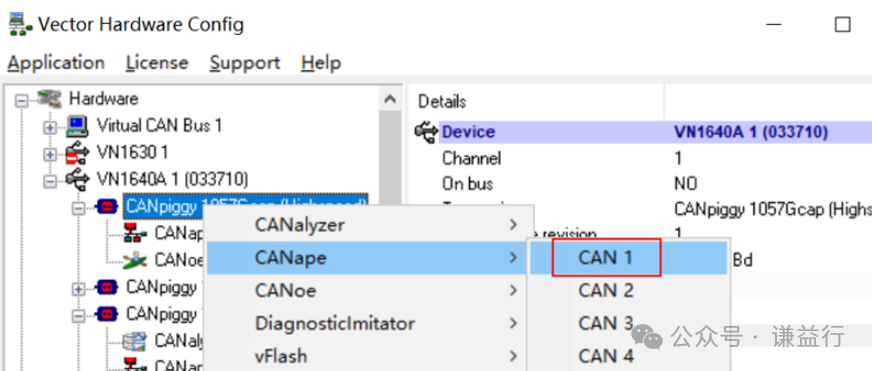Viewport: 872px width, 371px height.
Task: Open the License menu
Action: click(x=157, y=63)
